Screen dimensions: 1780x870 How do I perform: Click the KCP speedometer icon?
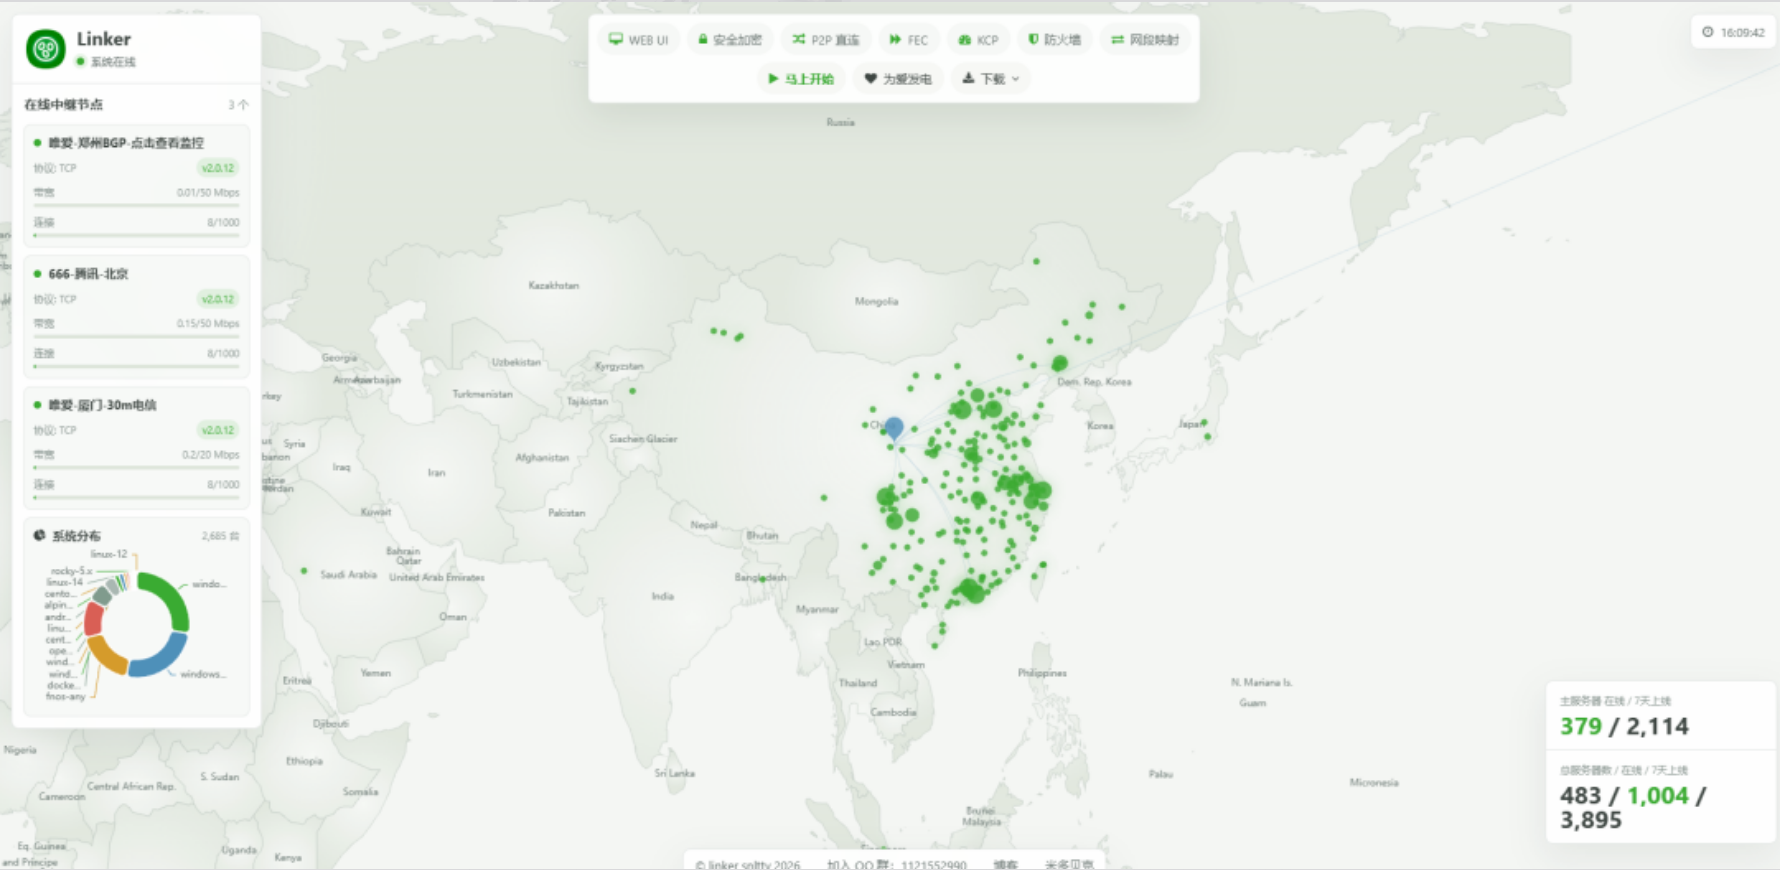pos(965,40)
